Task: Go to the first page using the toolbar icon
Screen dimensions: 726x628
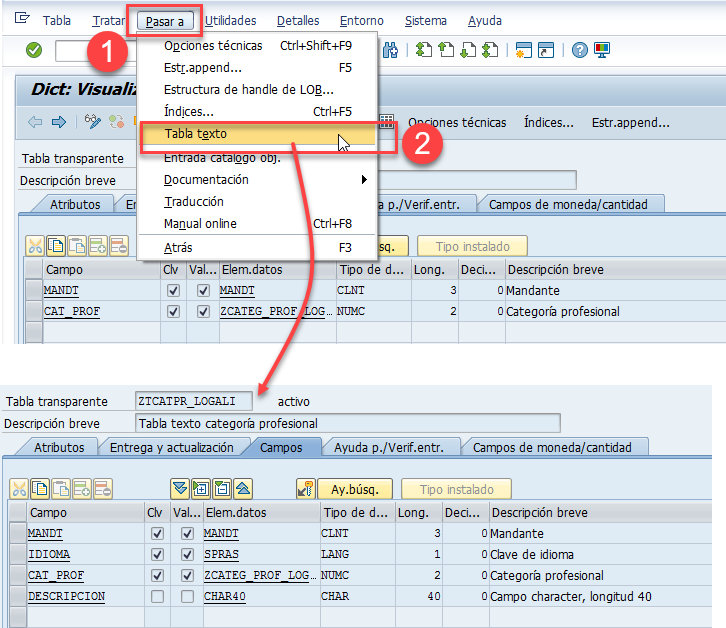Action: (x=424, y=50)
